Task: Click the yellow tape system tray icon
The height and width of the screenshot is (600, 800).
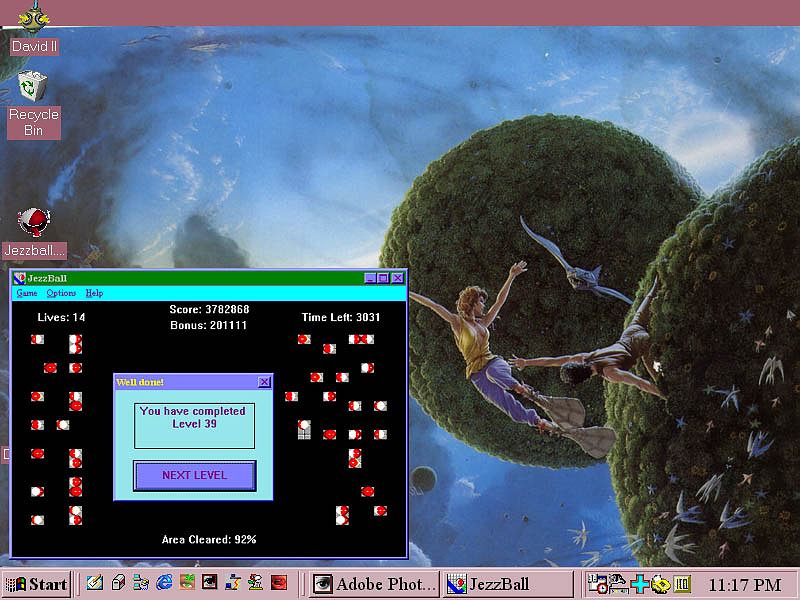Action: coord(661,584)
